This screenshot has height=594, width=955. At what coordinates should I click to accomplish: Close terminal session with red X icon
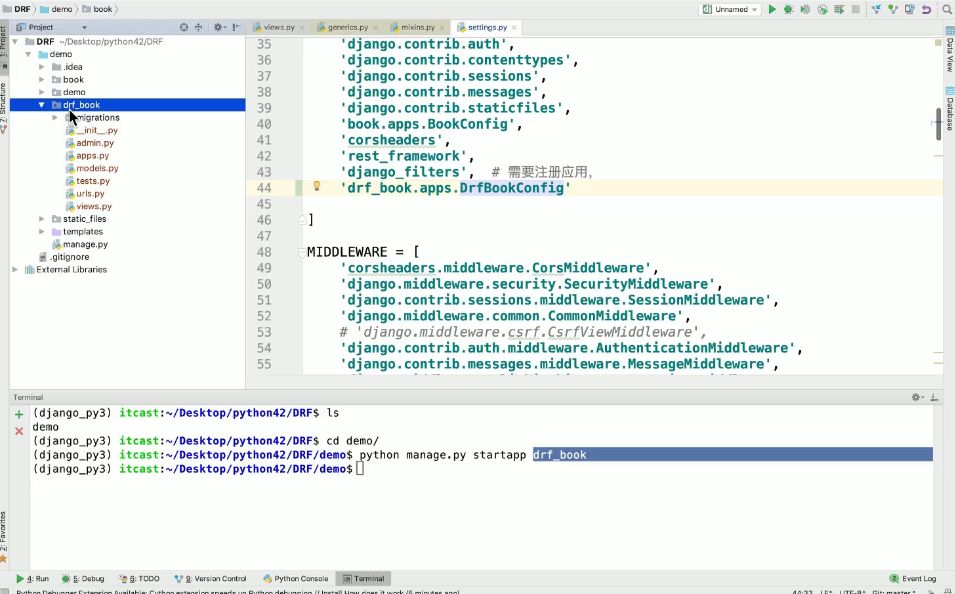18,431
